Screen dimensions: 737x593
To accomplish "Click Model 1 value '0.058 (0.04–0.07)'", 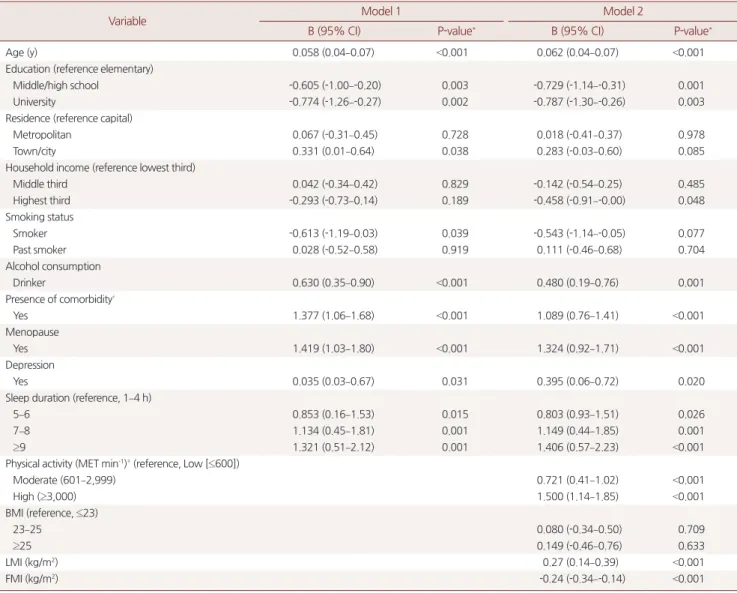I will (x=333, y=53).
